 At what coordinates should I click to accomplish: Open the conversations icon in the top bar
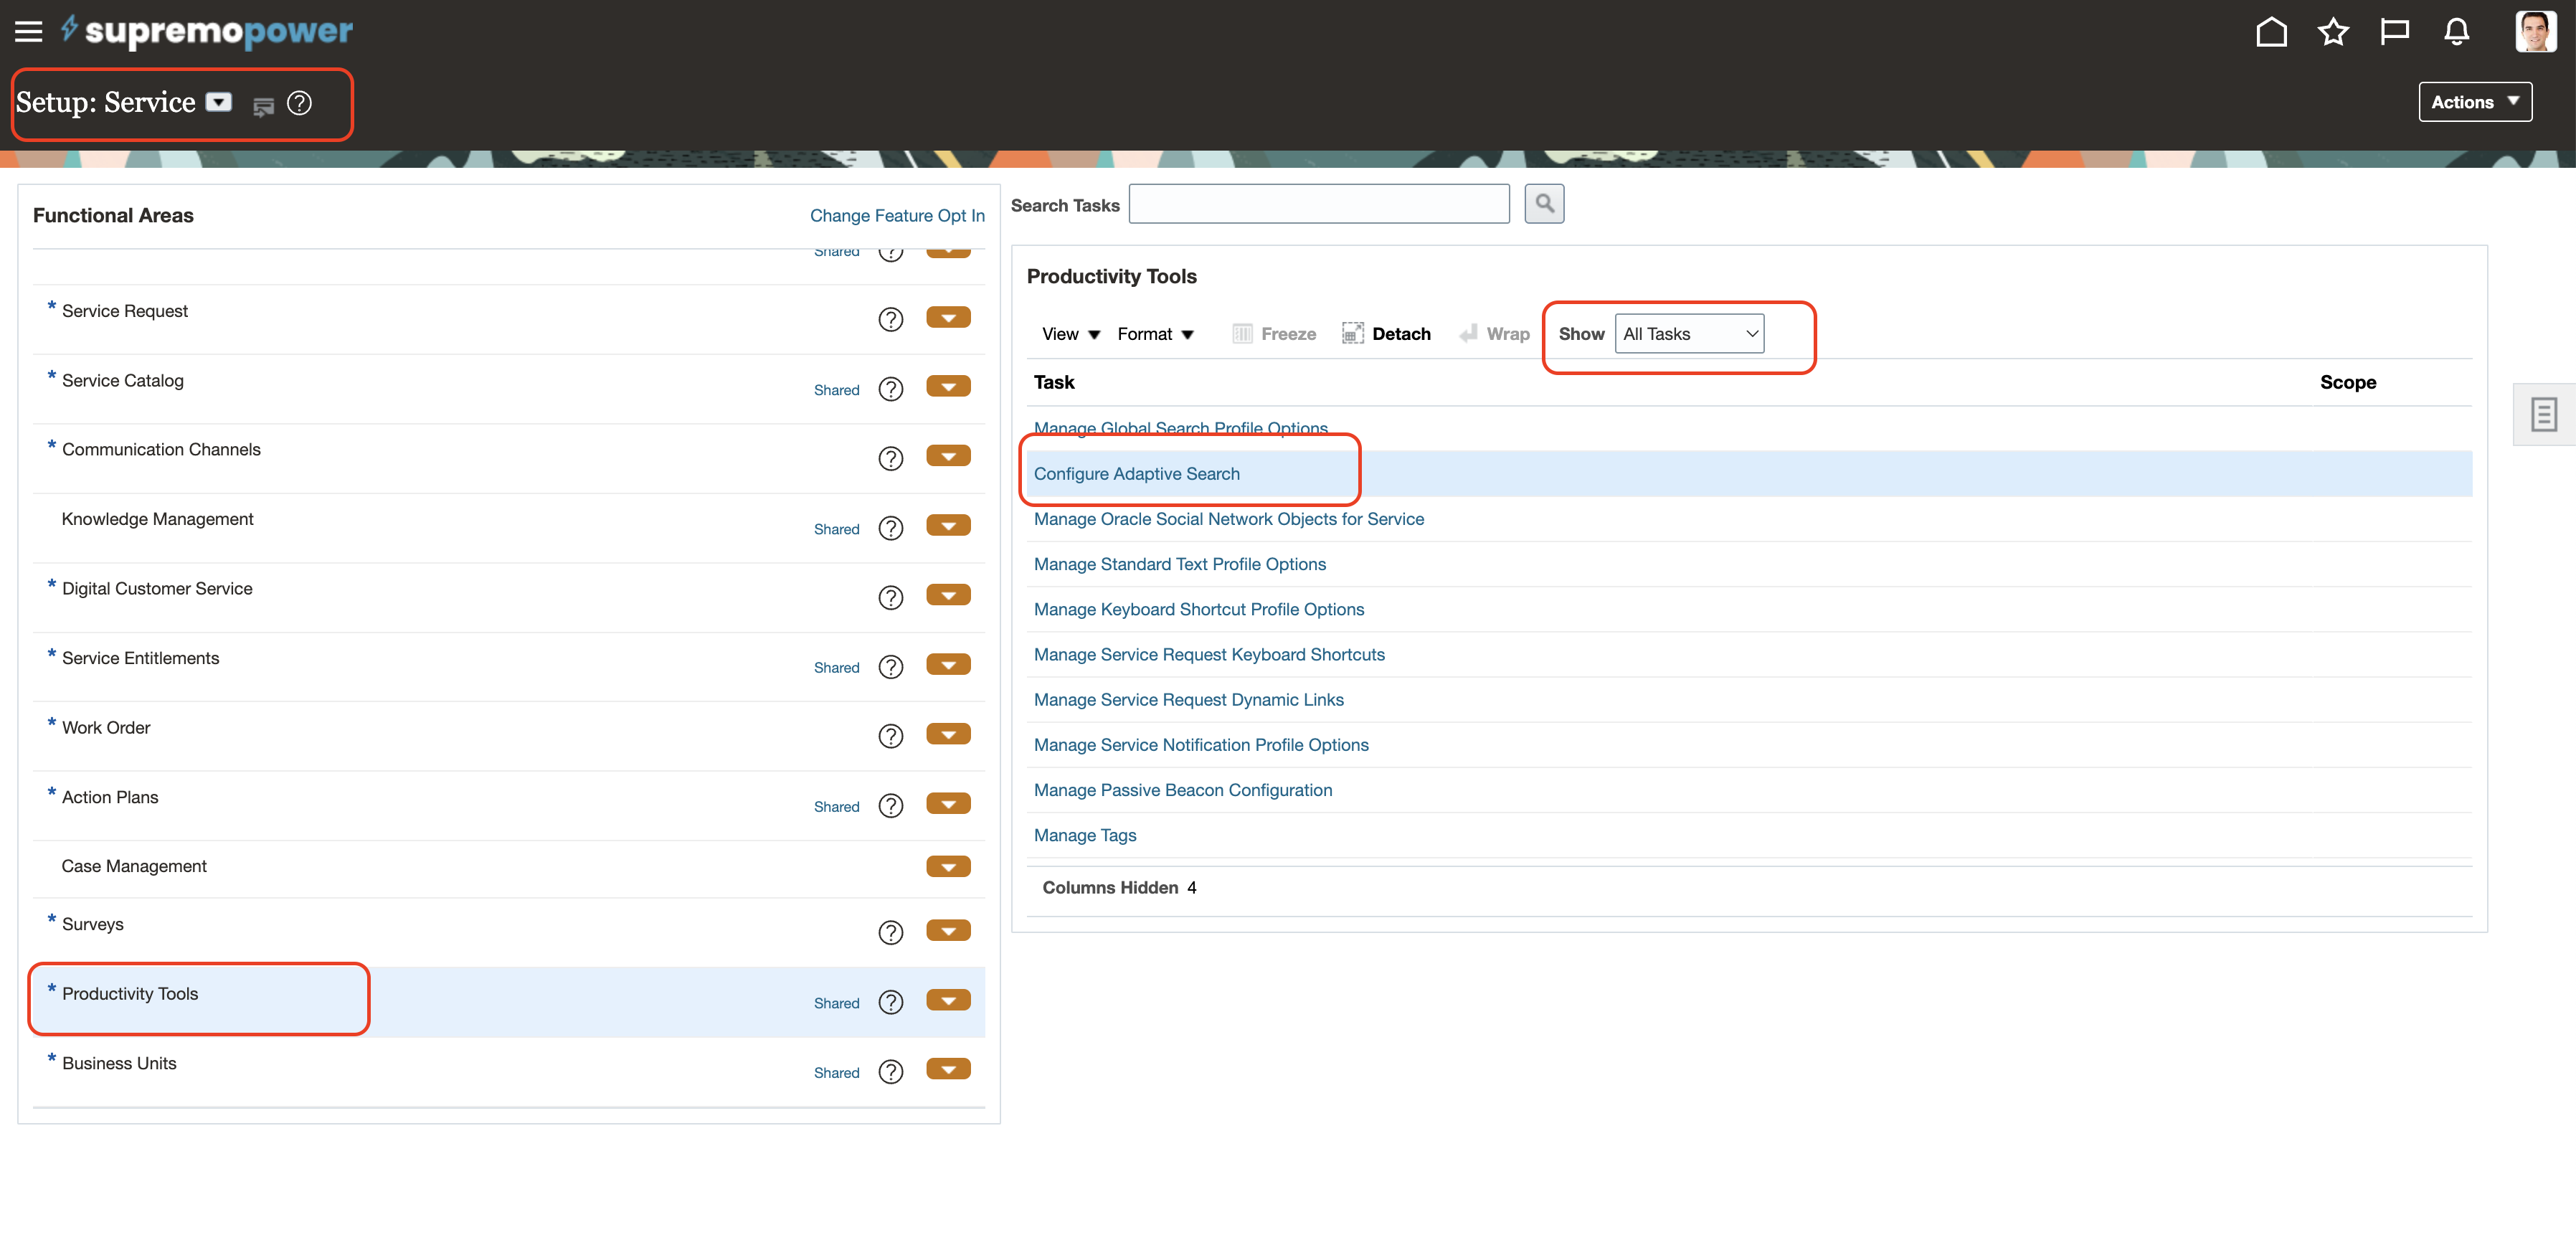point(2396,31)
